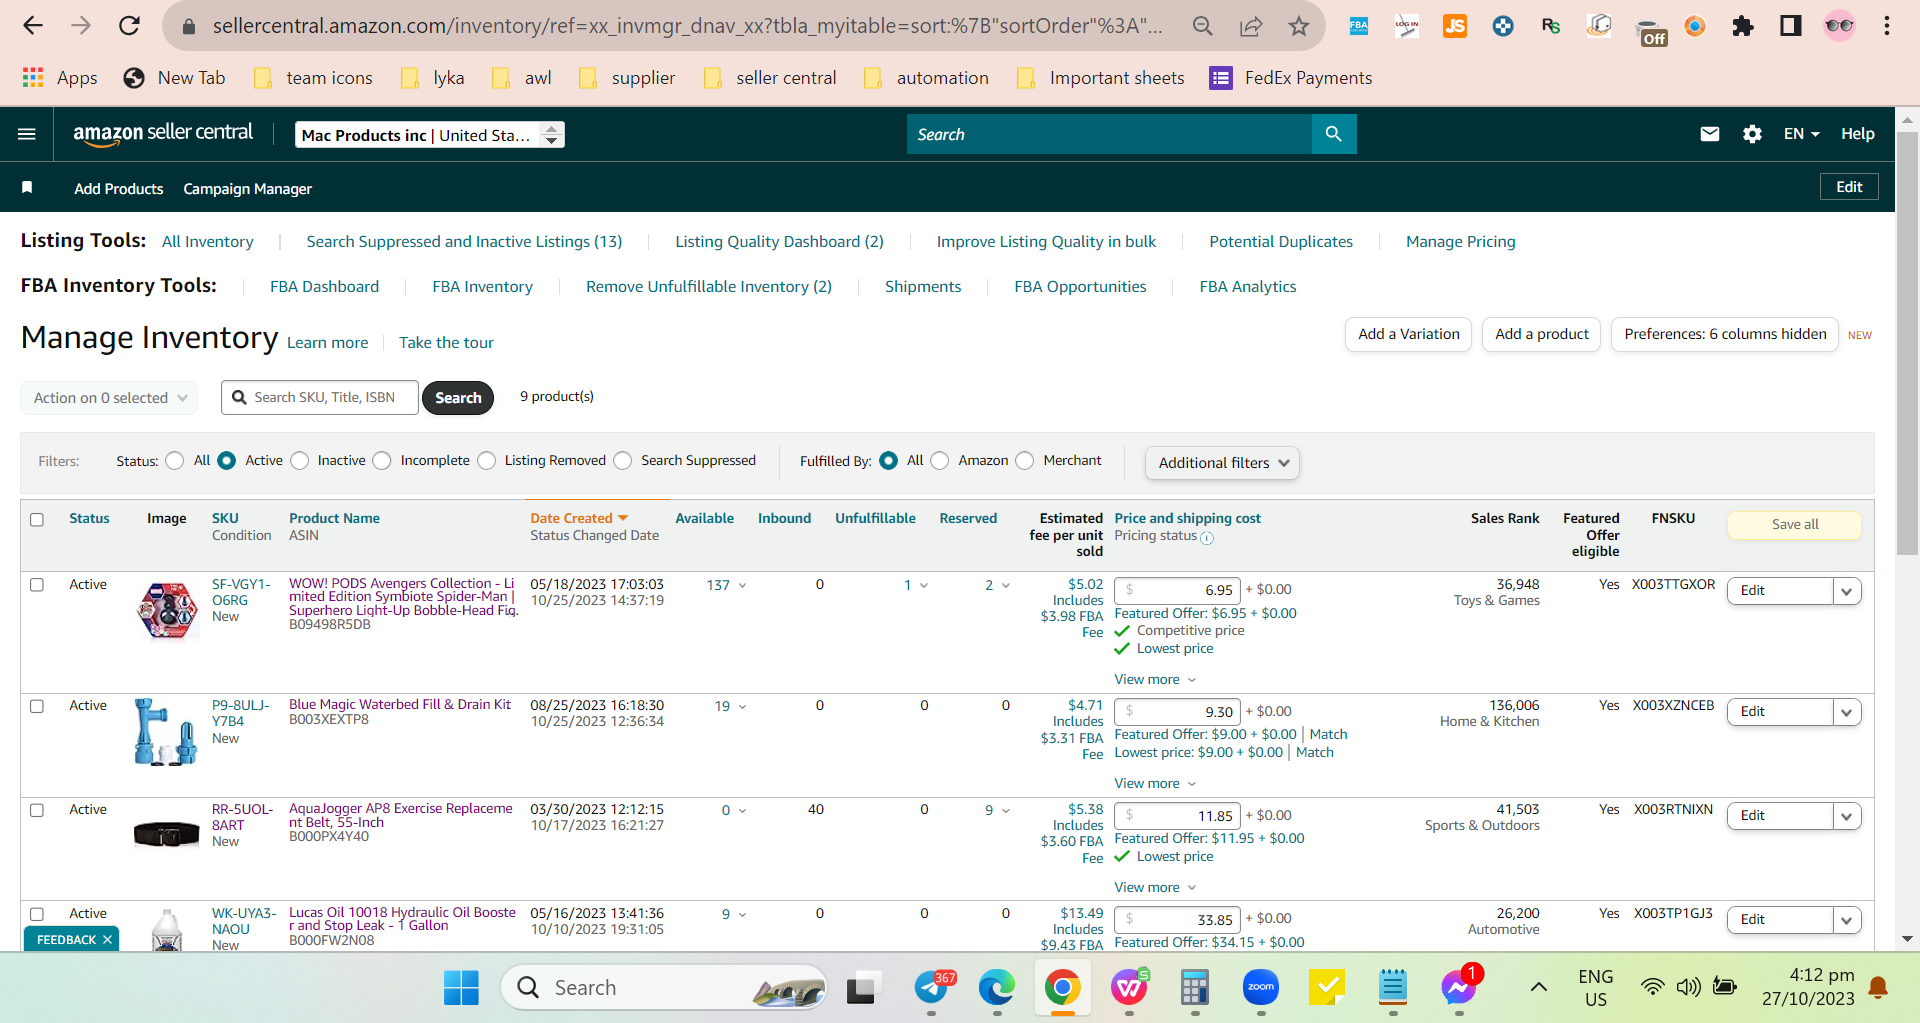Open Telegram from the taskbar

point(932,988)
